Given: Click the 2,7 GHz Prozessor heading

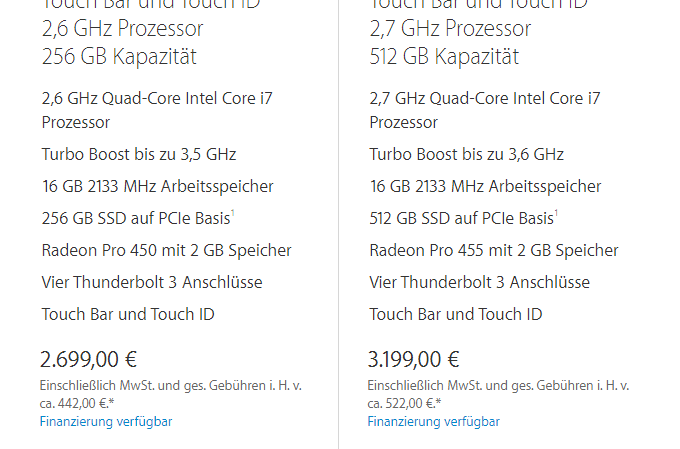Looking at the screenshot, I should [x=450, y=29].
